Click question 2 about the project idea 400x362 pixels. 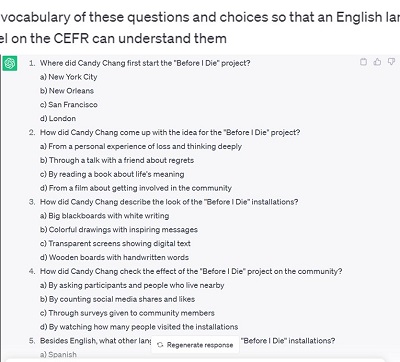coord(170,132)
